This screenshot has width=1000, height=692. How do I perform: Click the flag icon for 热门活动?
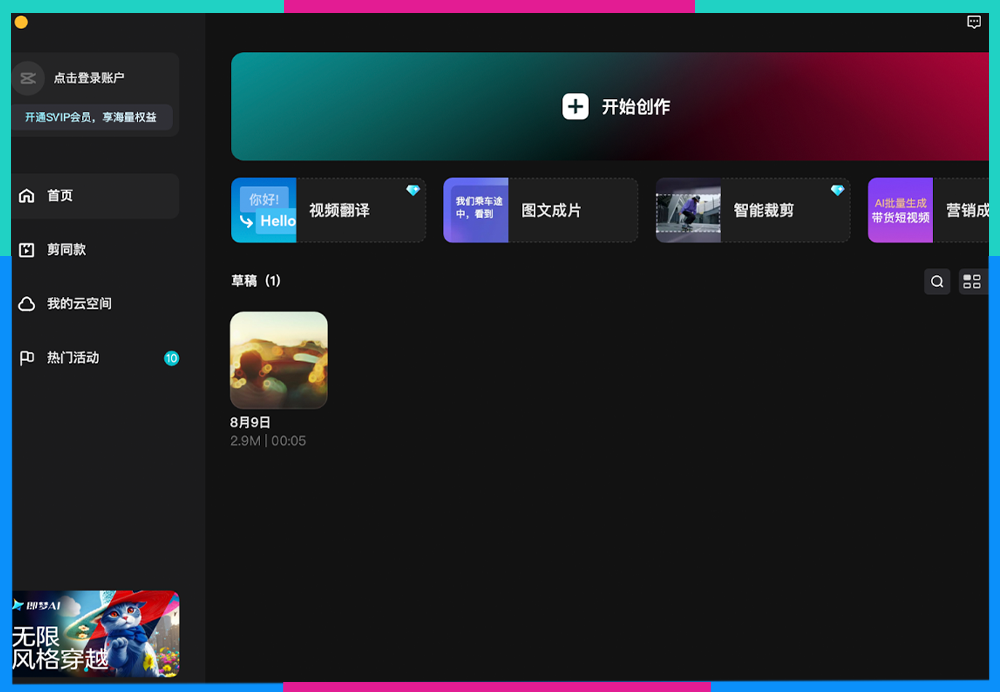(x=27, y=358)
